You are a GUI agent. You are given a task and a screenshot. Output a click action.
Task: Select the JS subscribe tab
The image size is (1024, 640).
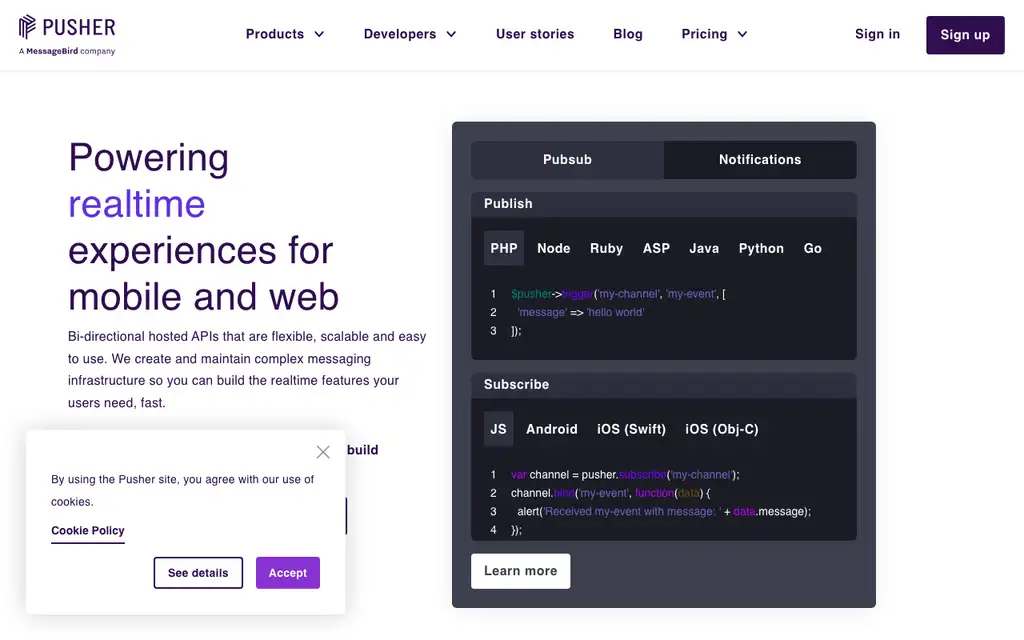click(x=498, y=429)
